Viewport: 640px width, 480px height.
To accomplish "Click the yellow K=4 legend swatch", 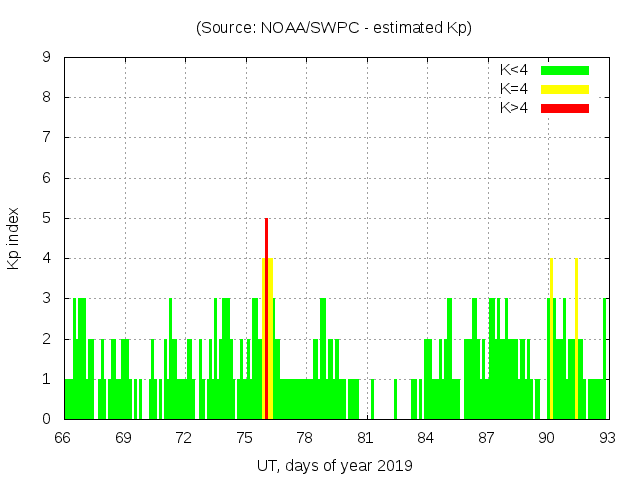I will pyautogui.click(x=565, y=89).
